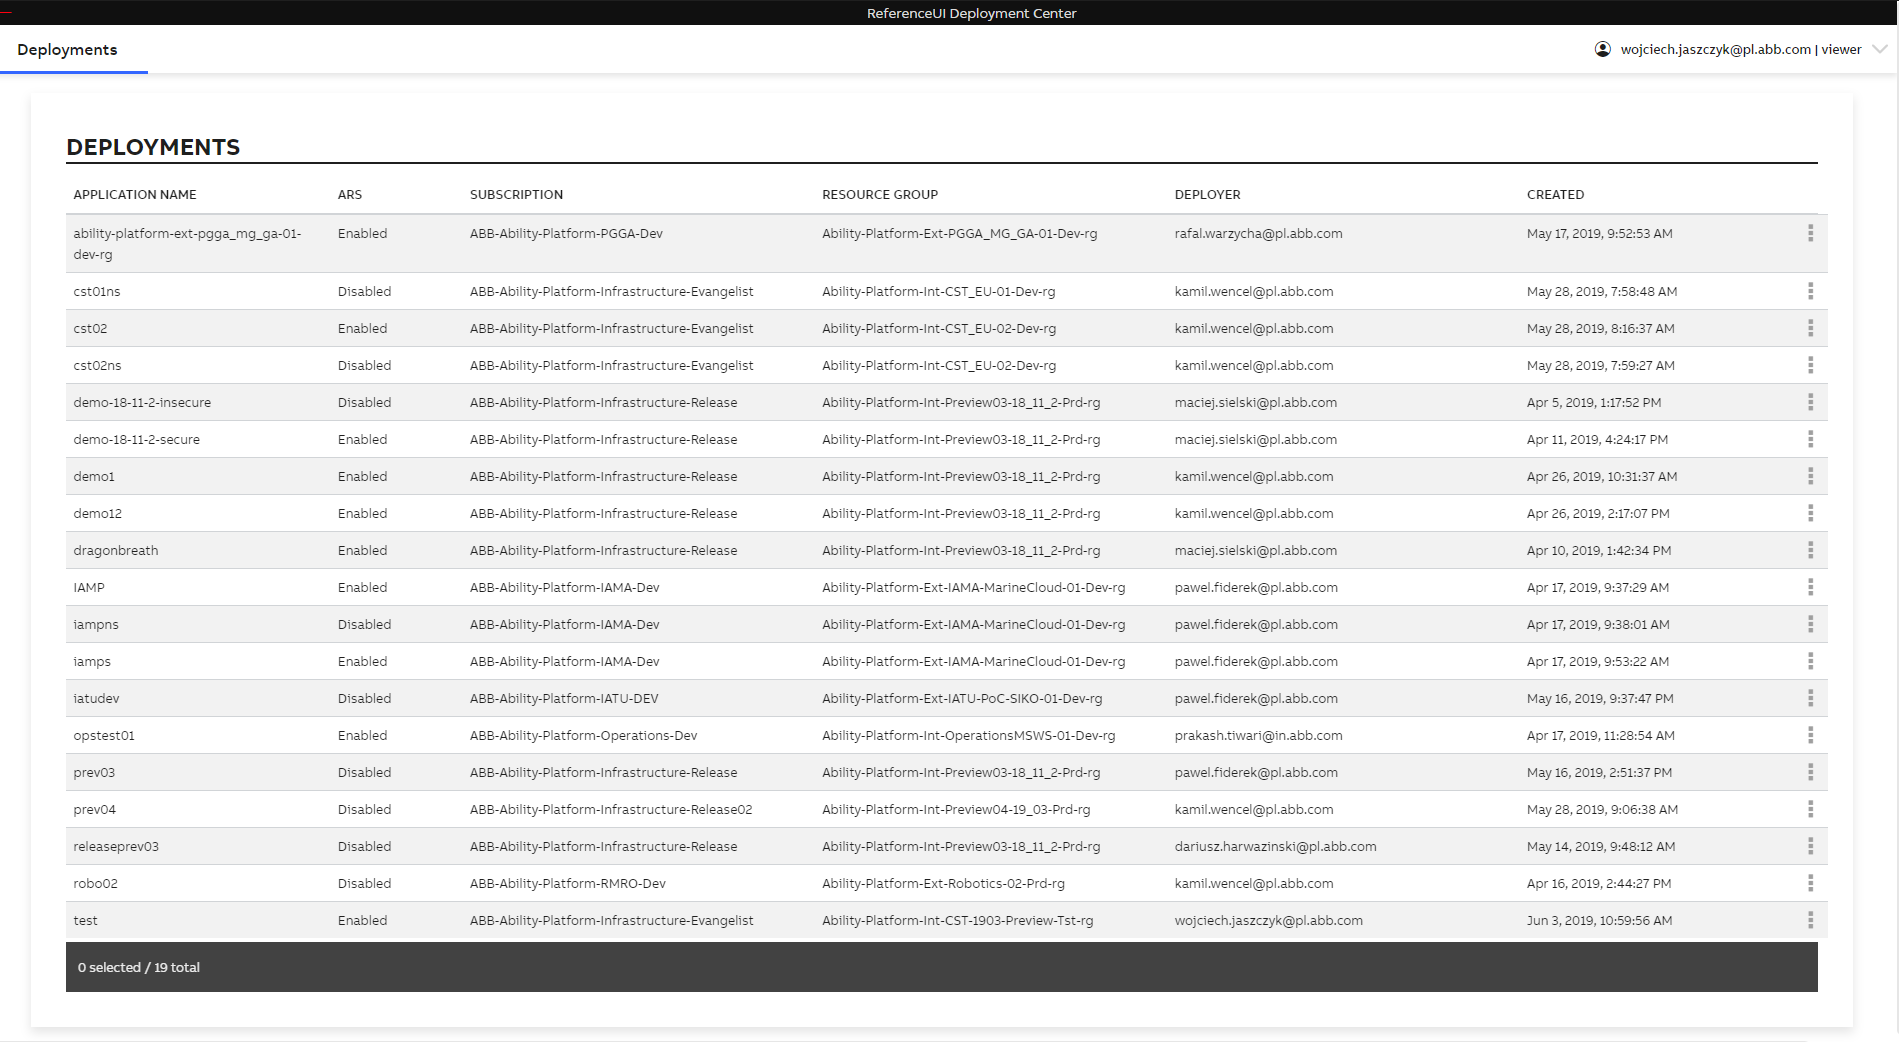This screenshot has height=1042, width=1899.
Task: Open three-dot menu for demo1 row
Action: tap(1810, 476)
